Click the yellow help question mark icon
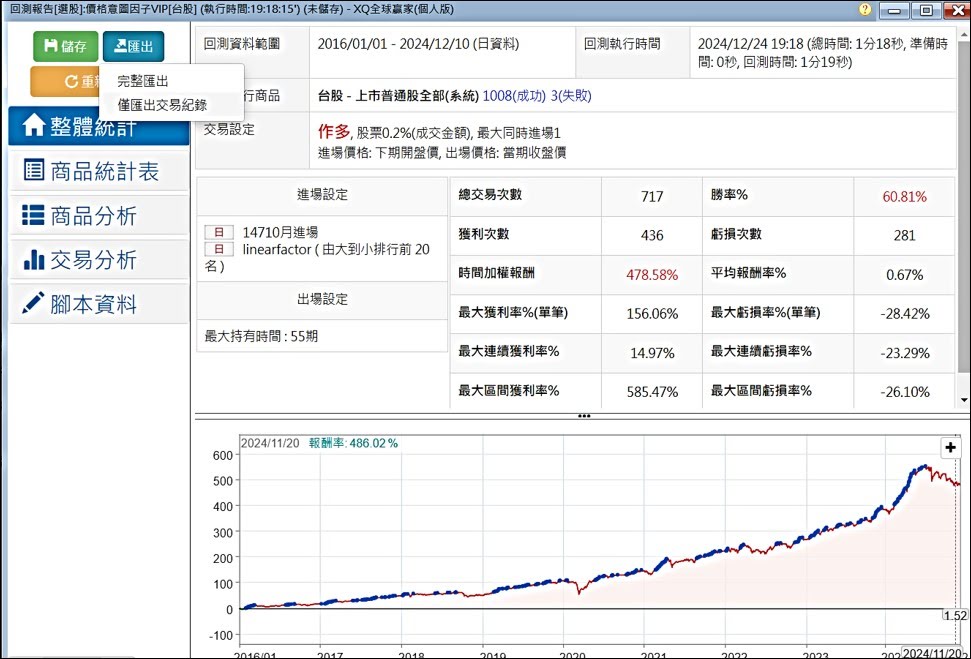This screenshot has height=659, width=971. (865, 9)
